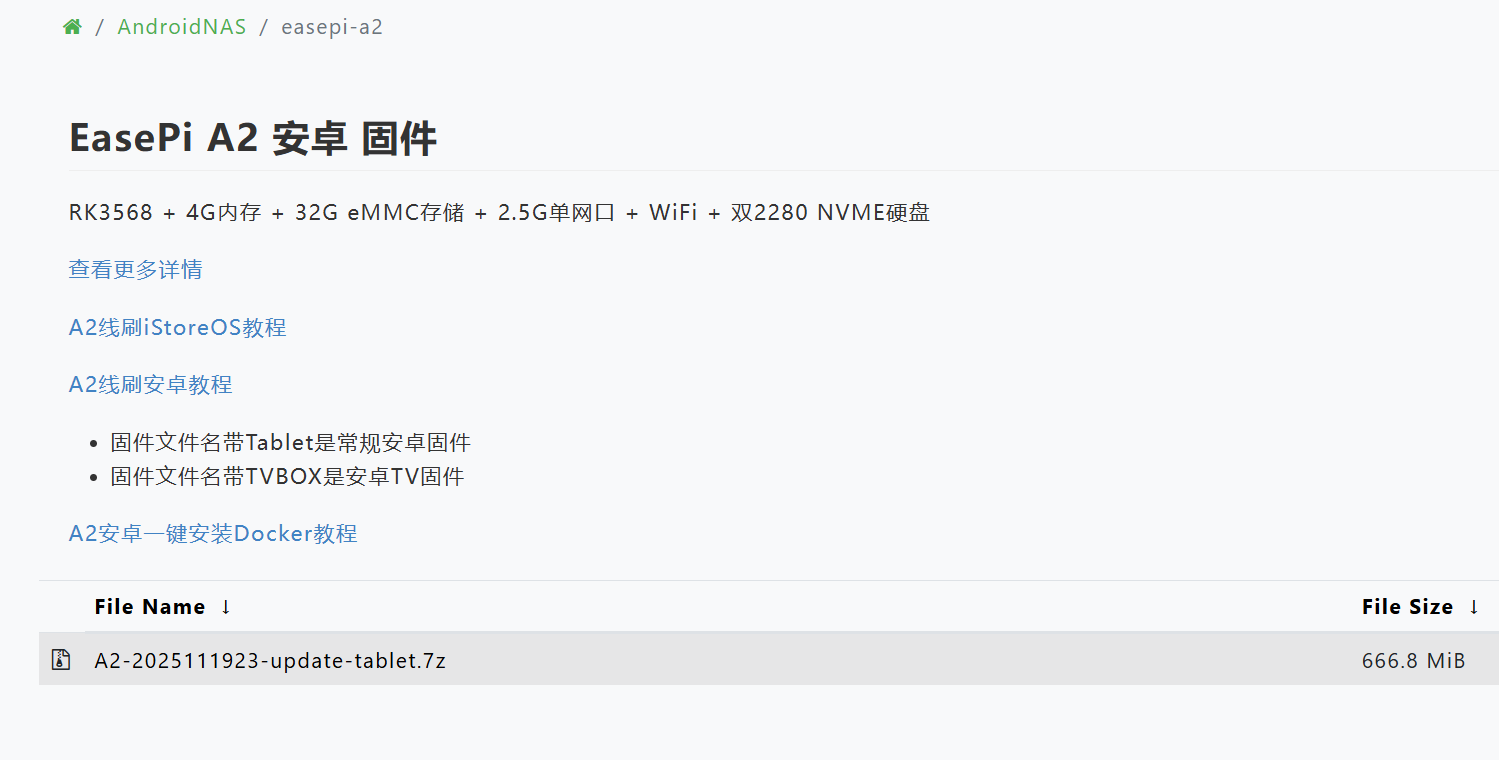
Task: Select the easepi-a2 breadcrumb item
Action: [x=331, y=27]
